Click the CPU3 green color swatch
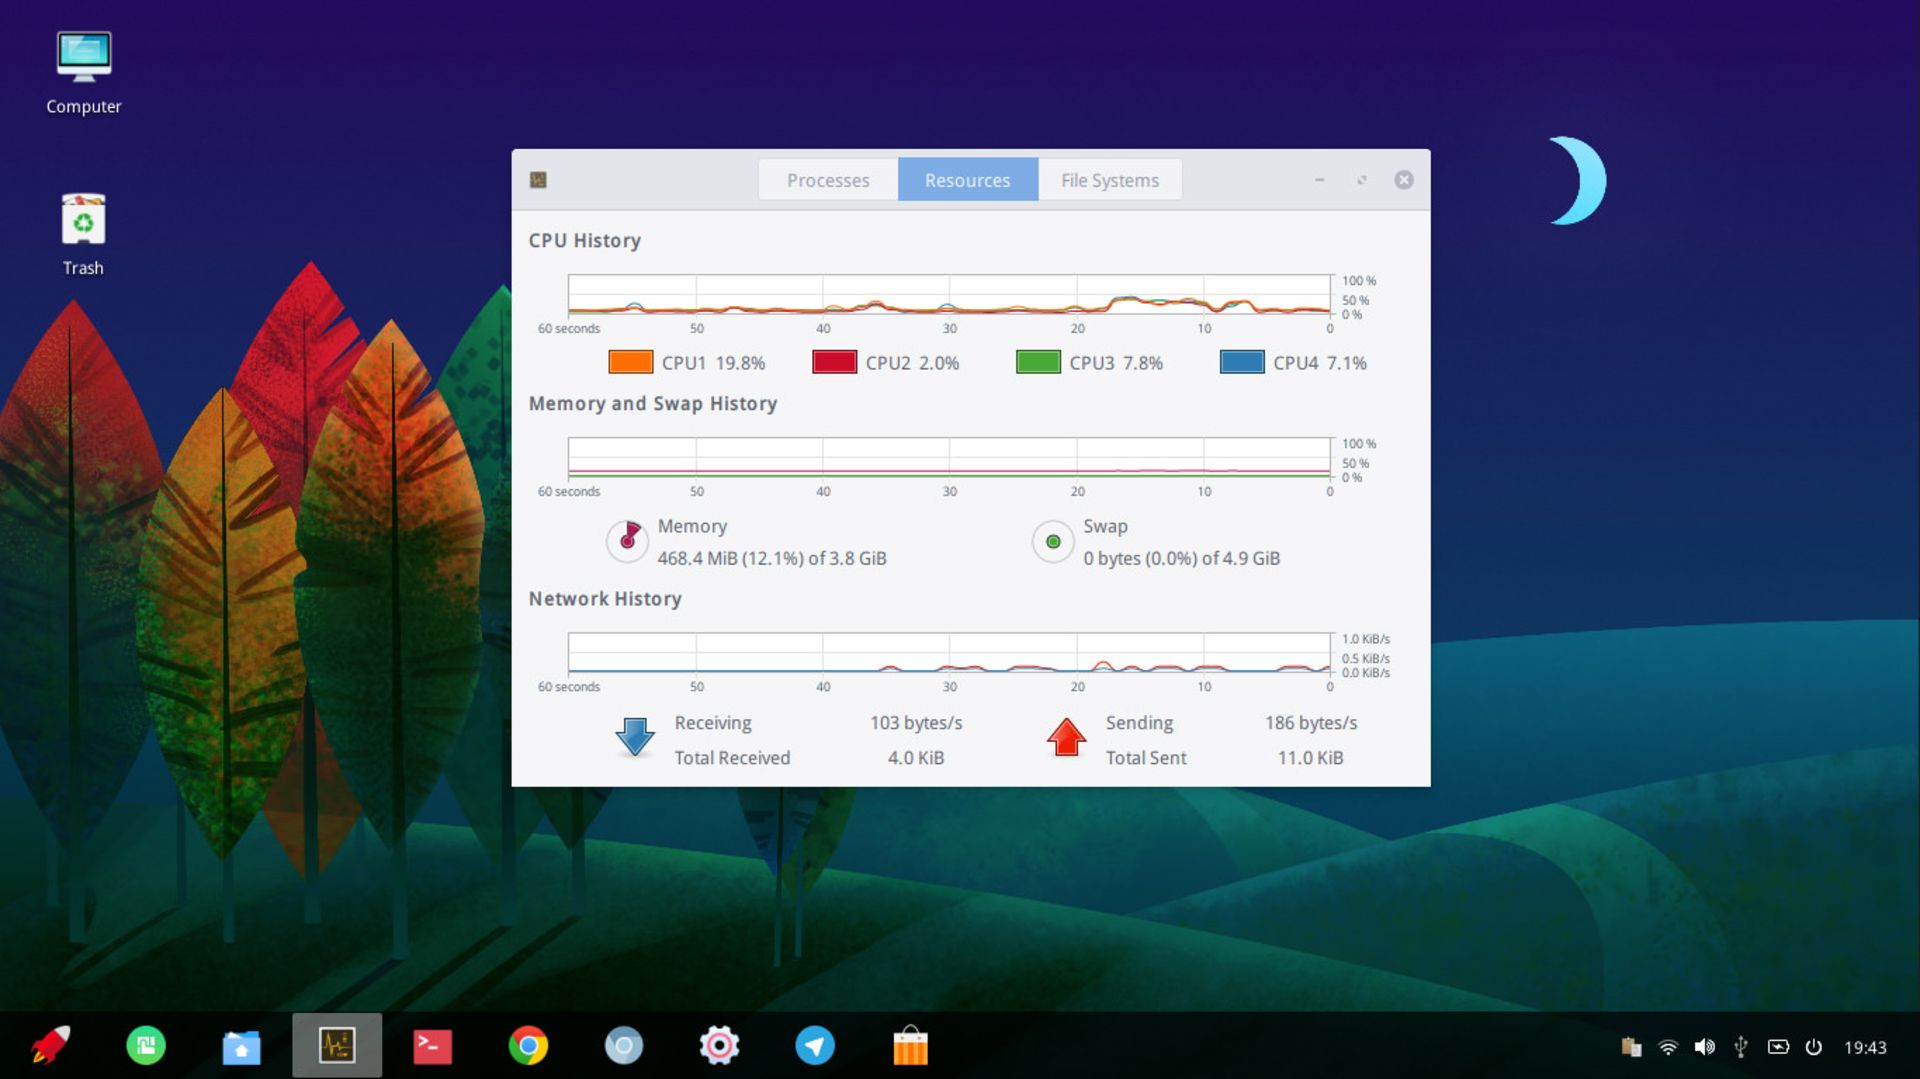 pyautogui.click(x=1038, y=362)
